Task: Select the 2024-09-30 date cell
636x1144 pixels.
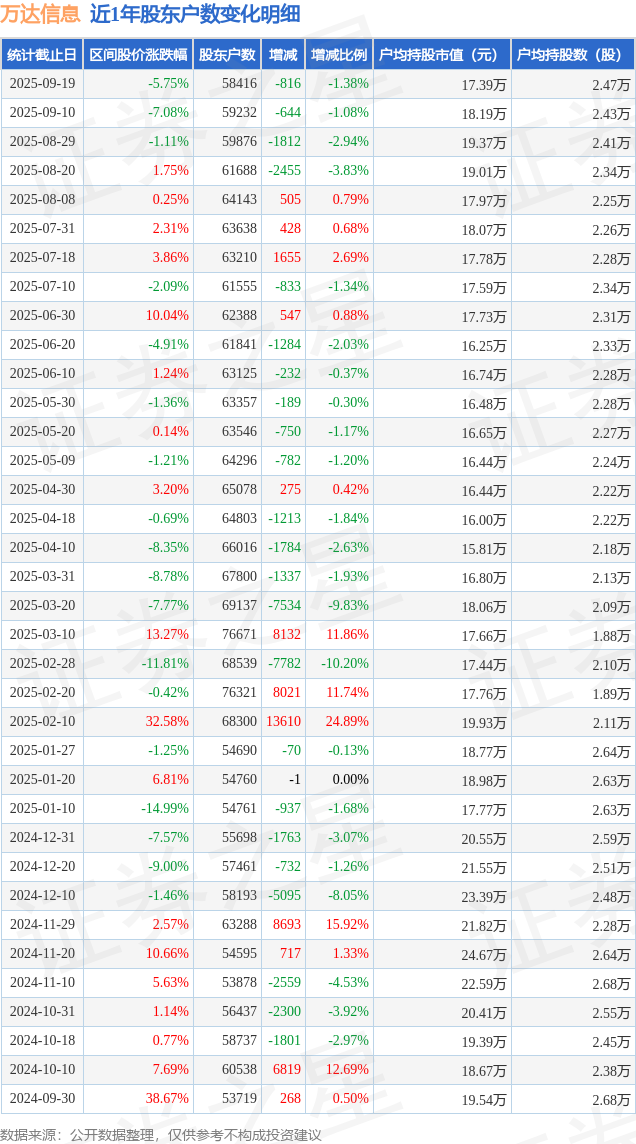Action: point(42,1099)
